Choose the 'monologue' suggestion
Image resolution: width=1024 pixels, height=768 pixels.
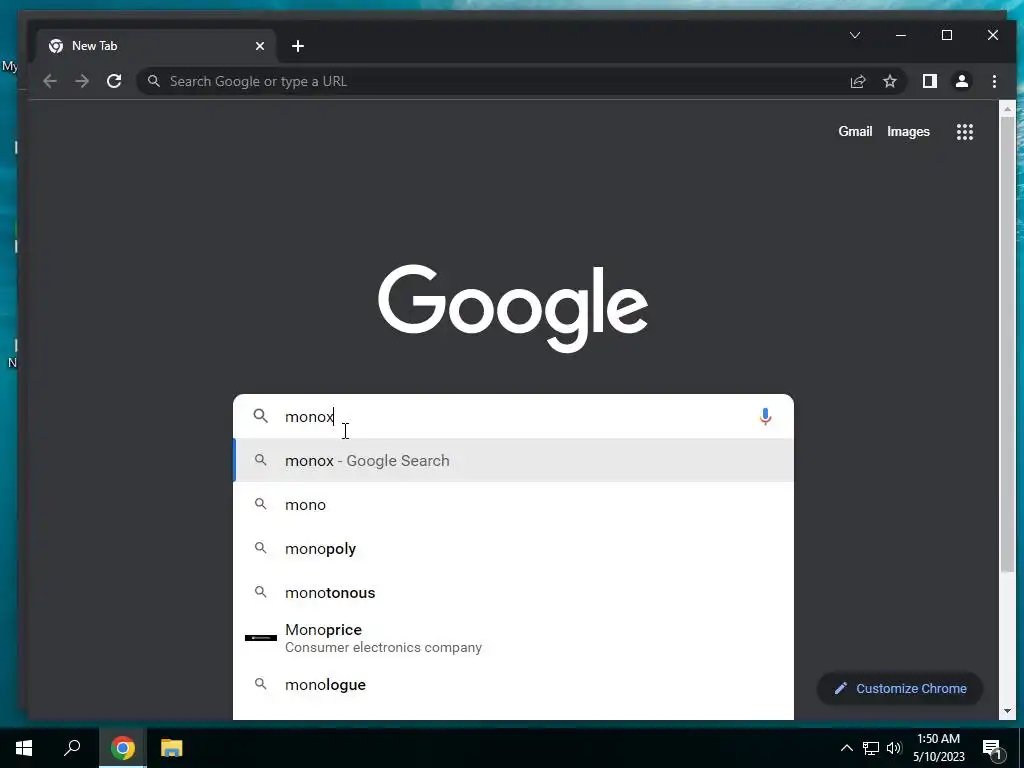[x=513, y=684]
